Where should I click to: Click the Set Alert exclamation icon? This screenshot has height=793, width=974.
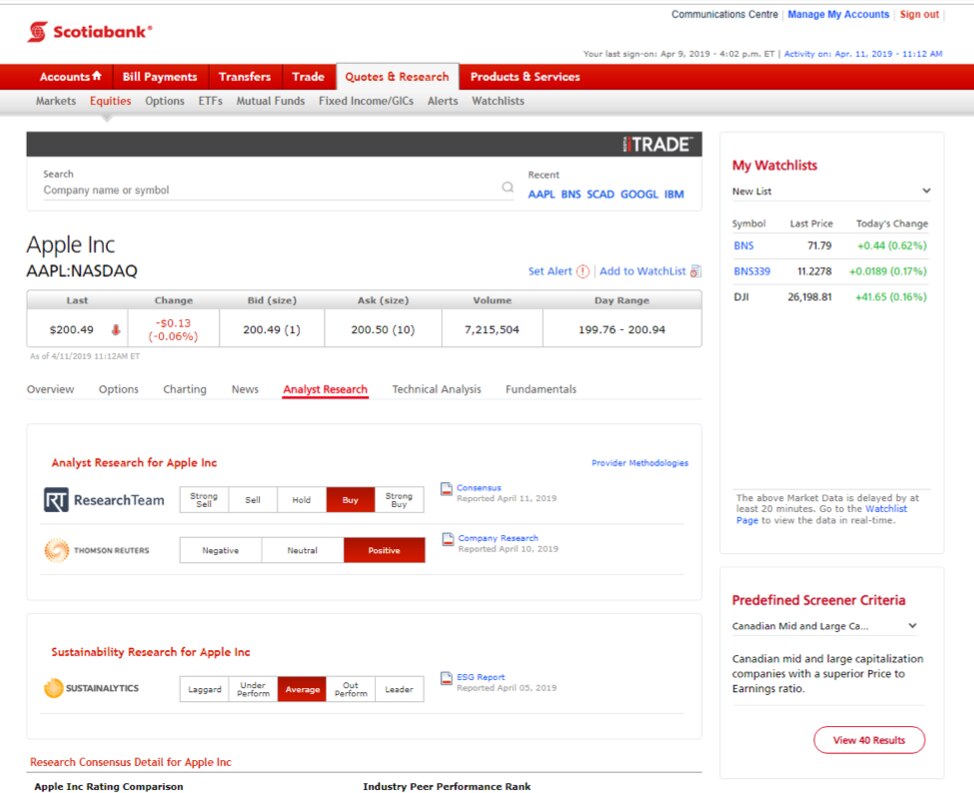pos(583,271)
